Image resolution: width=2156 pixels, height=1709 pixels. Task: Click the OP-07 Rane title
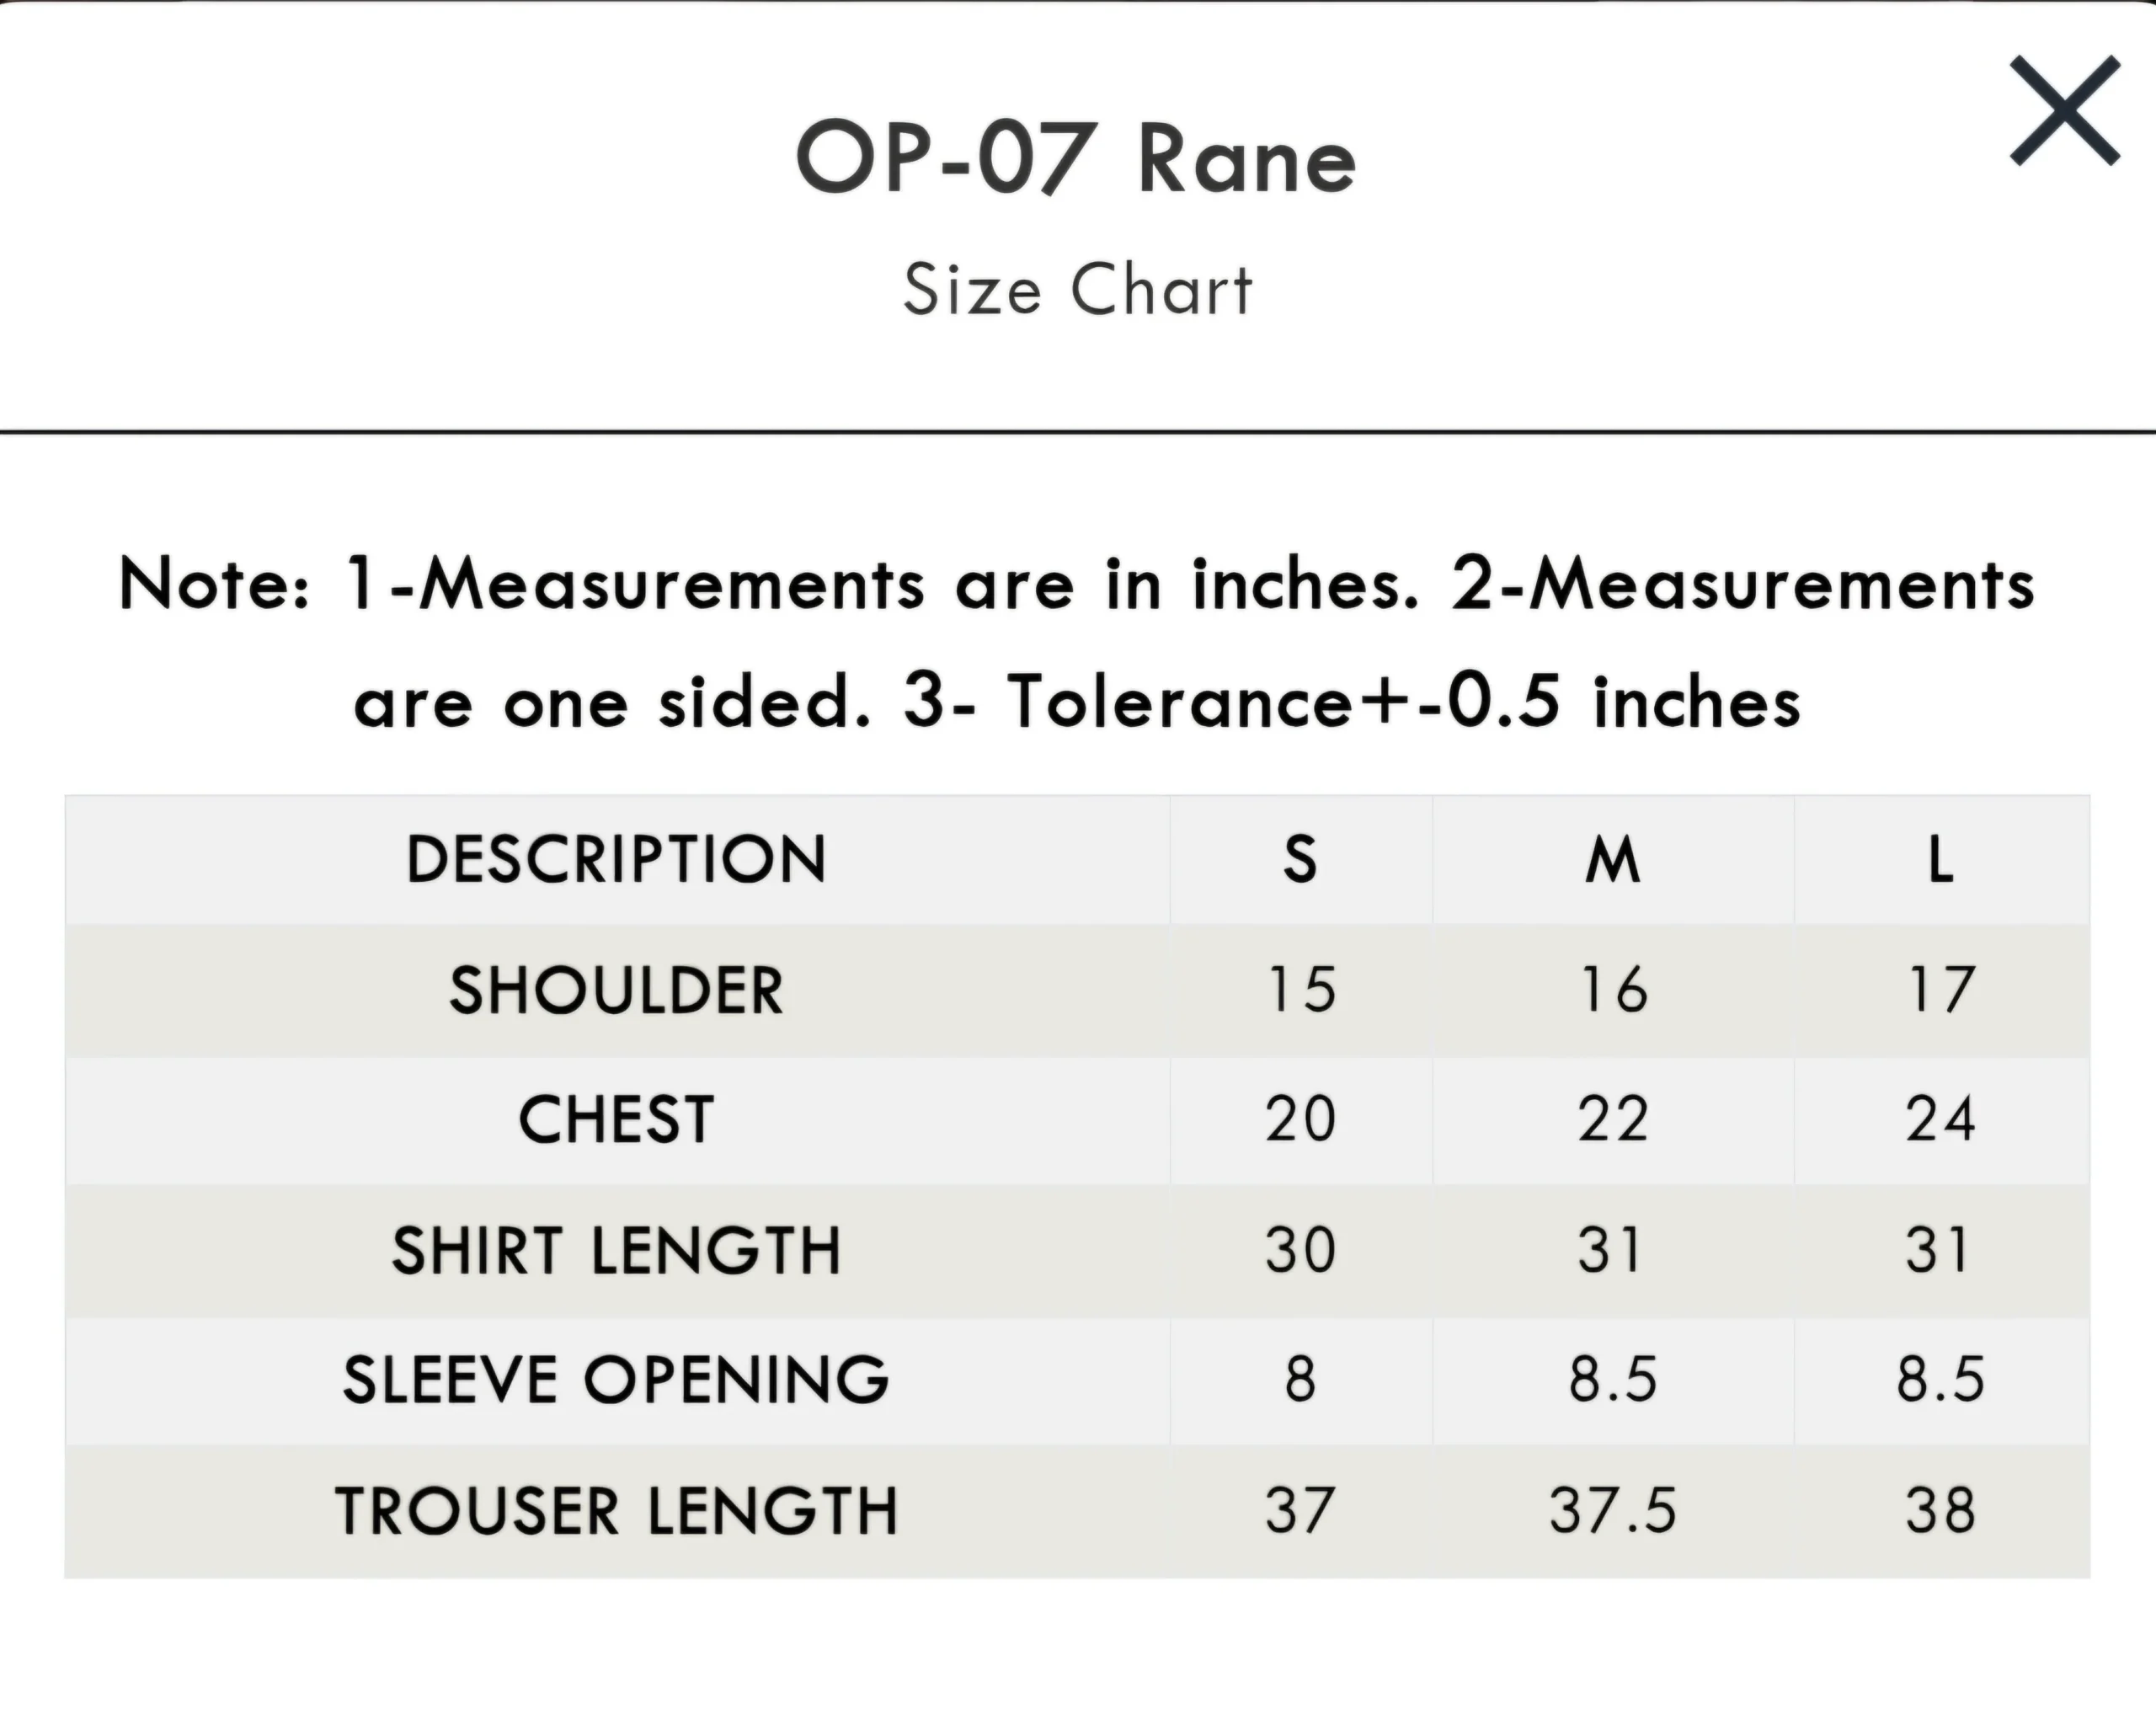tap(1076, 158)
